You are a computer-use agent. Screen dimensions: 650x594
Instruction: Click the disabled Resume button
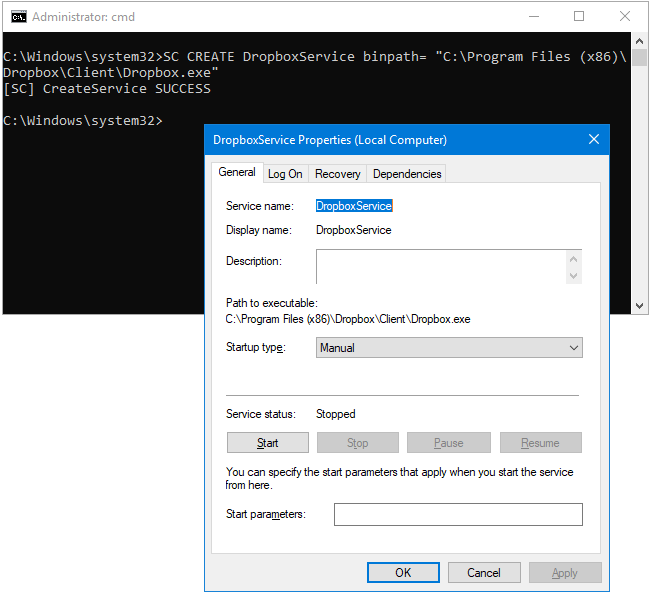[x=540, y=443]
